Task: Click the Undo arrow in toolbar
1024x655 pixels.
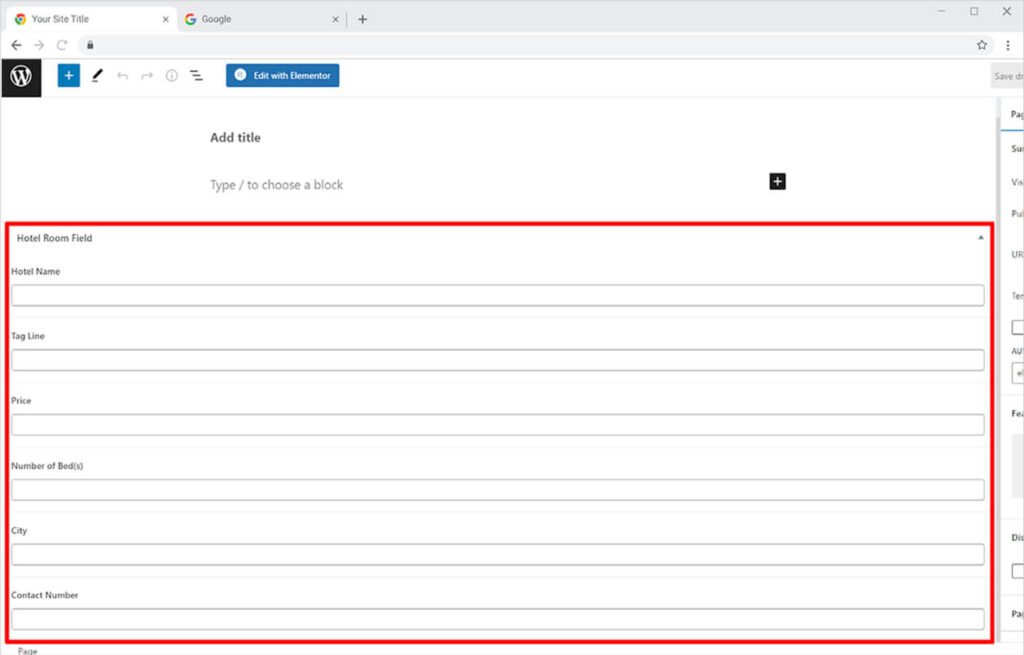Action: (122, 76)
